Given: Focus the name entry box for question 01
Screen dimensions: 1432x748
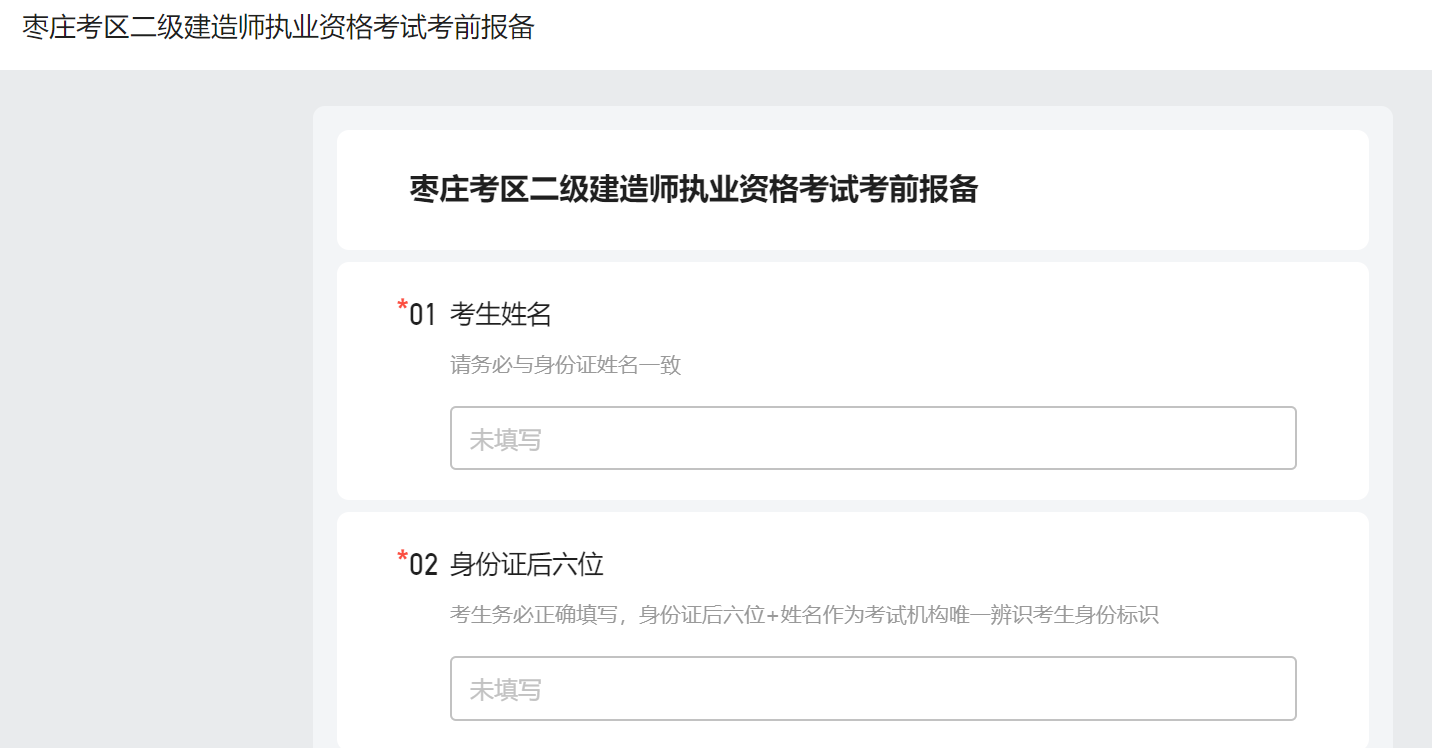Looking at the screenshot, I should (873, 438).
